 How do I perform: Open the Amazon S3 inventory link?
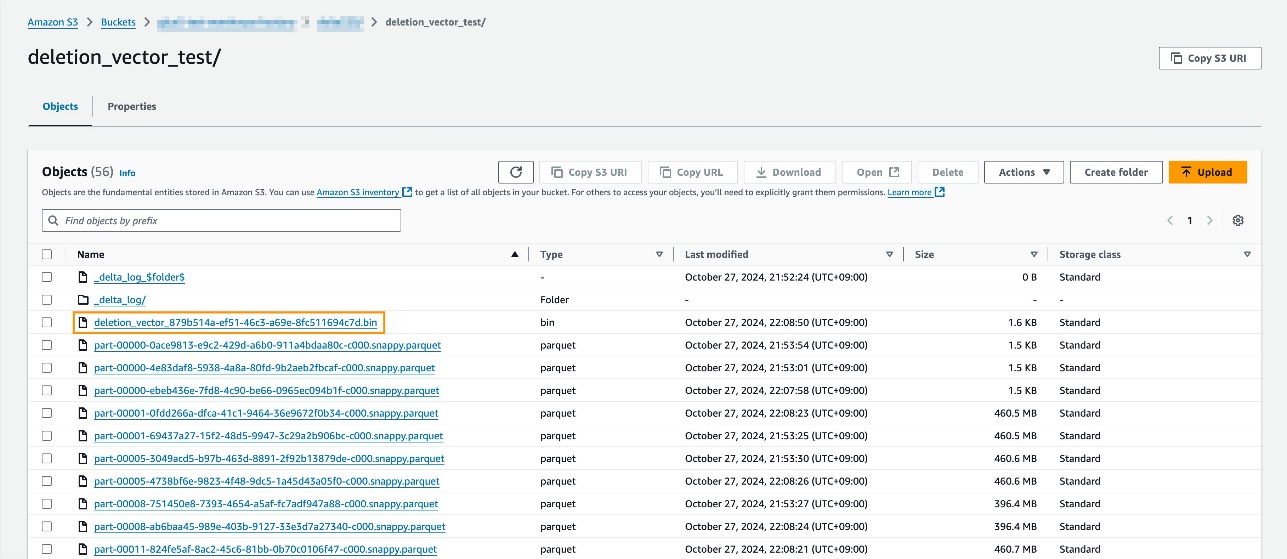pyautogui.click(x=358, y=192)
